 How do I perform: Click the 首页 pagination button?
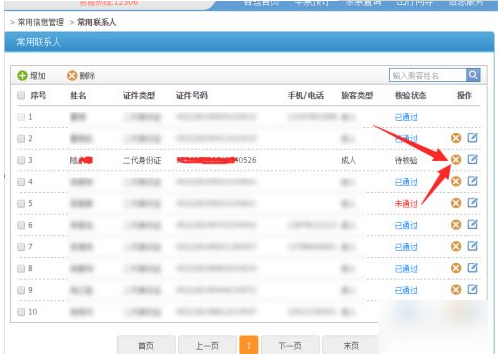(146, 345)
